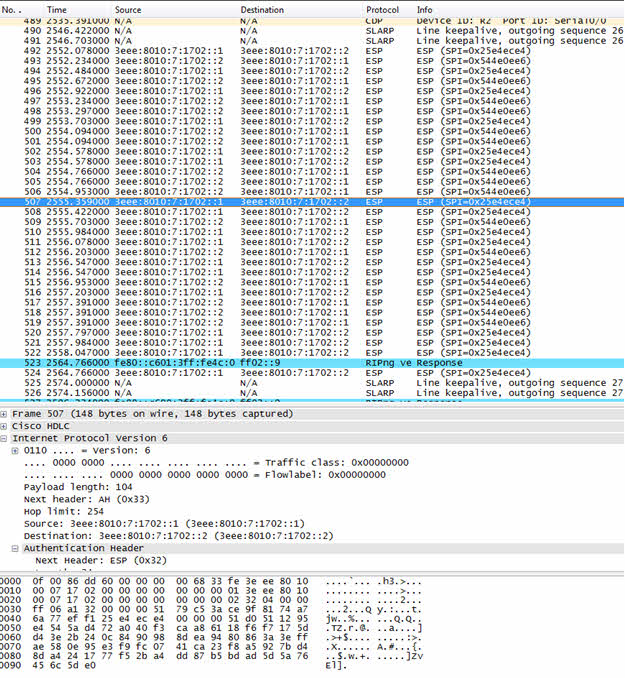Click the Traffic class field line

(216, 463)
